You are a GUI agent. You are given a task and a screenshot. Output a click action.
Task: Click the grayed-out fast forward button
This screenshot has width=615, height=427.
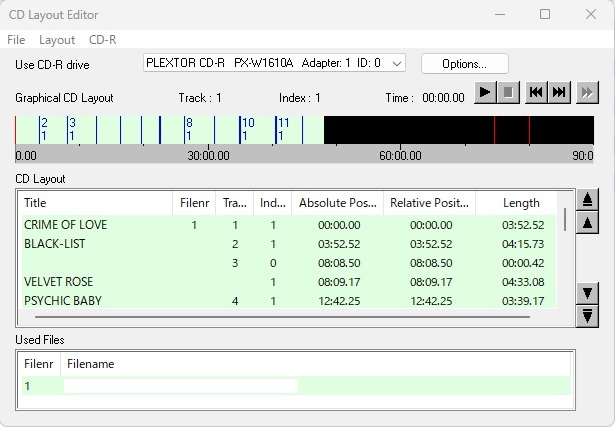coord(587,93)
